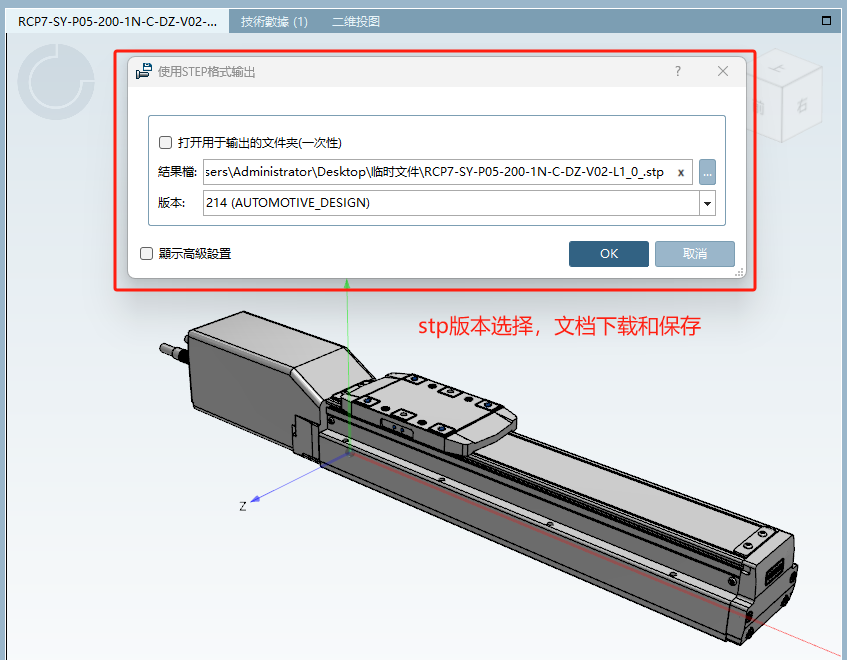Close the STEP export dialog
The image size is (847, 660).
pyautogui.click(x=723, y=71)
